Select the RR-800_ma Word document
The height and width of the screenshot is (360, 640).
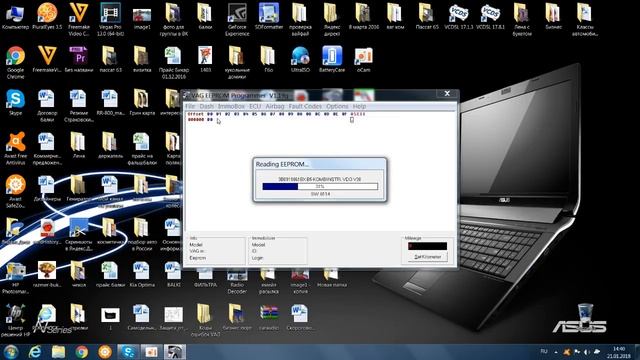pyautogui.click(x=110, y=102)
